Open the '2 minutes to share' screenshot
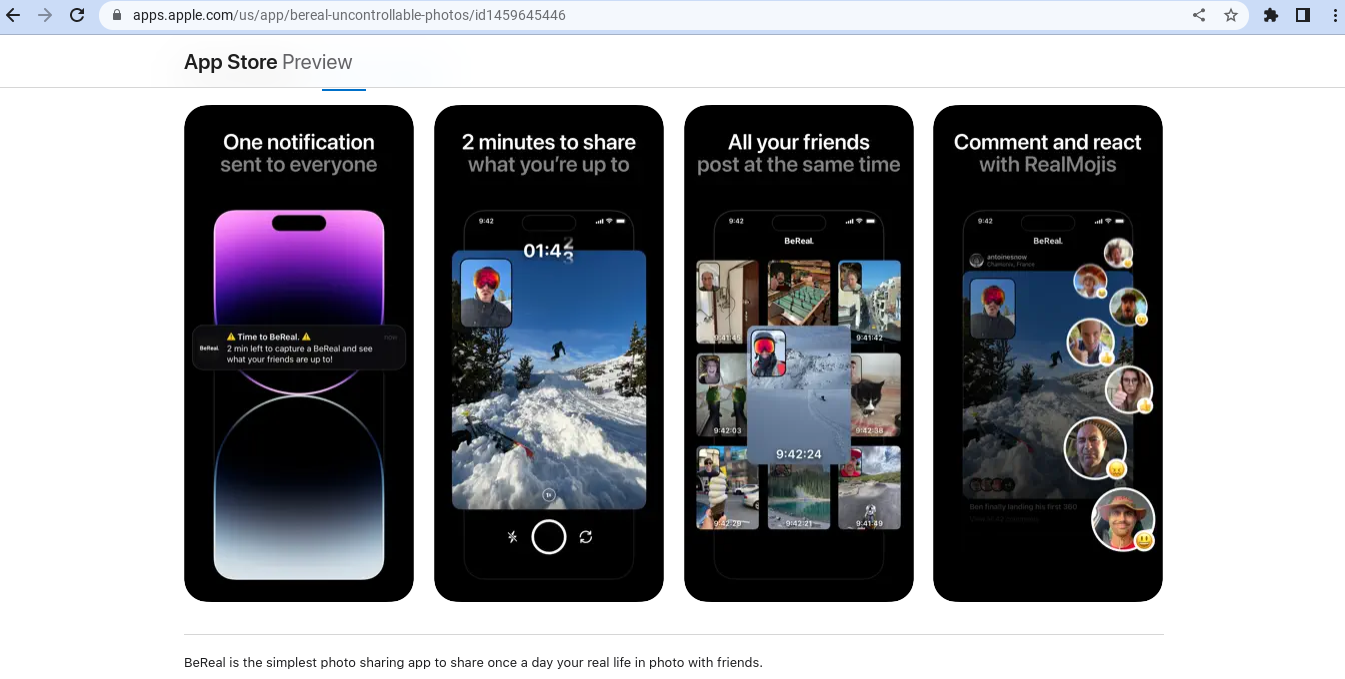Viewport: 1345px width, 679px height. tap(549, 353)
